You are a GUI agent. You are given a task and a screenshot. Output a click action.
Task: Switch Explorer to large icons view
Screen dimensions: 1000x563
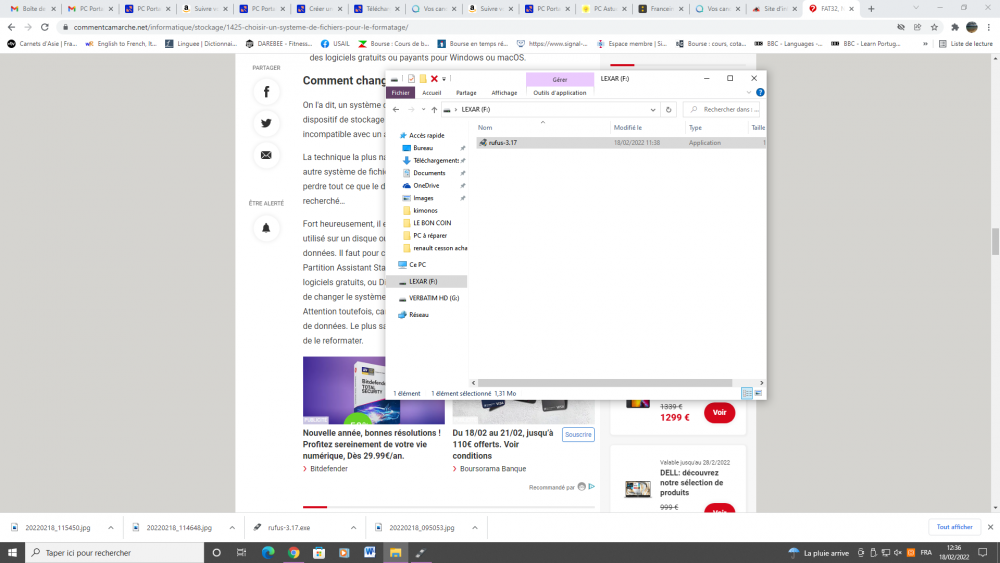(758, 393)
